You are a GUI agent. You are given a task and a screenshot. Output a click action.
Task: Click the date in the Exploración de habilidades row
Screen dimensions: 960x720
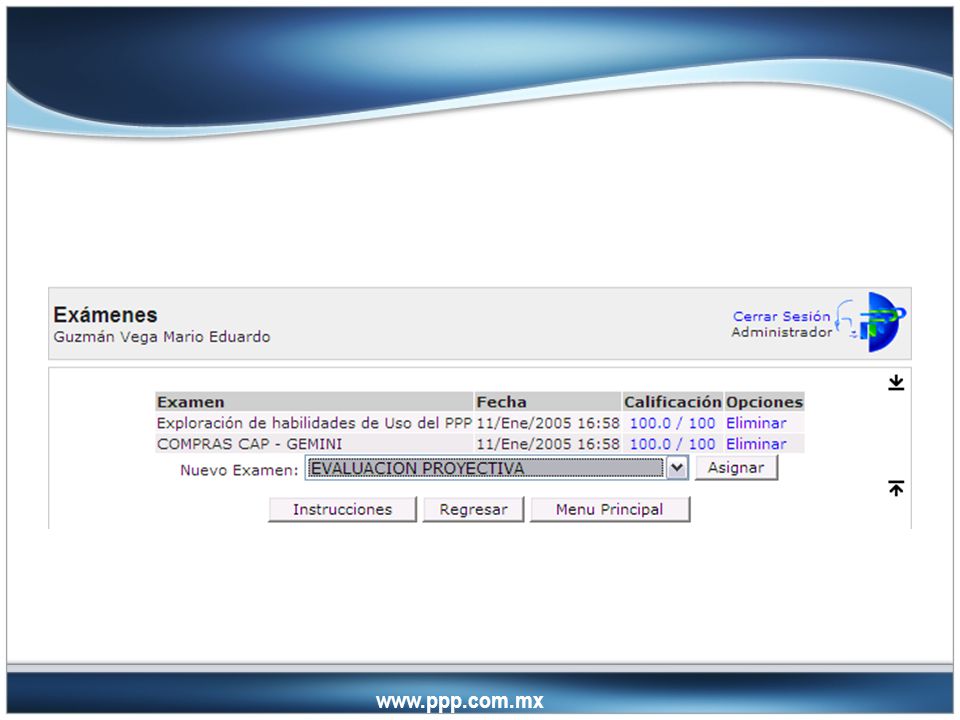click(548, 423)
